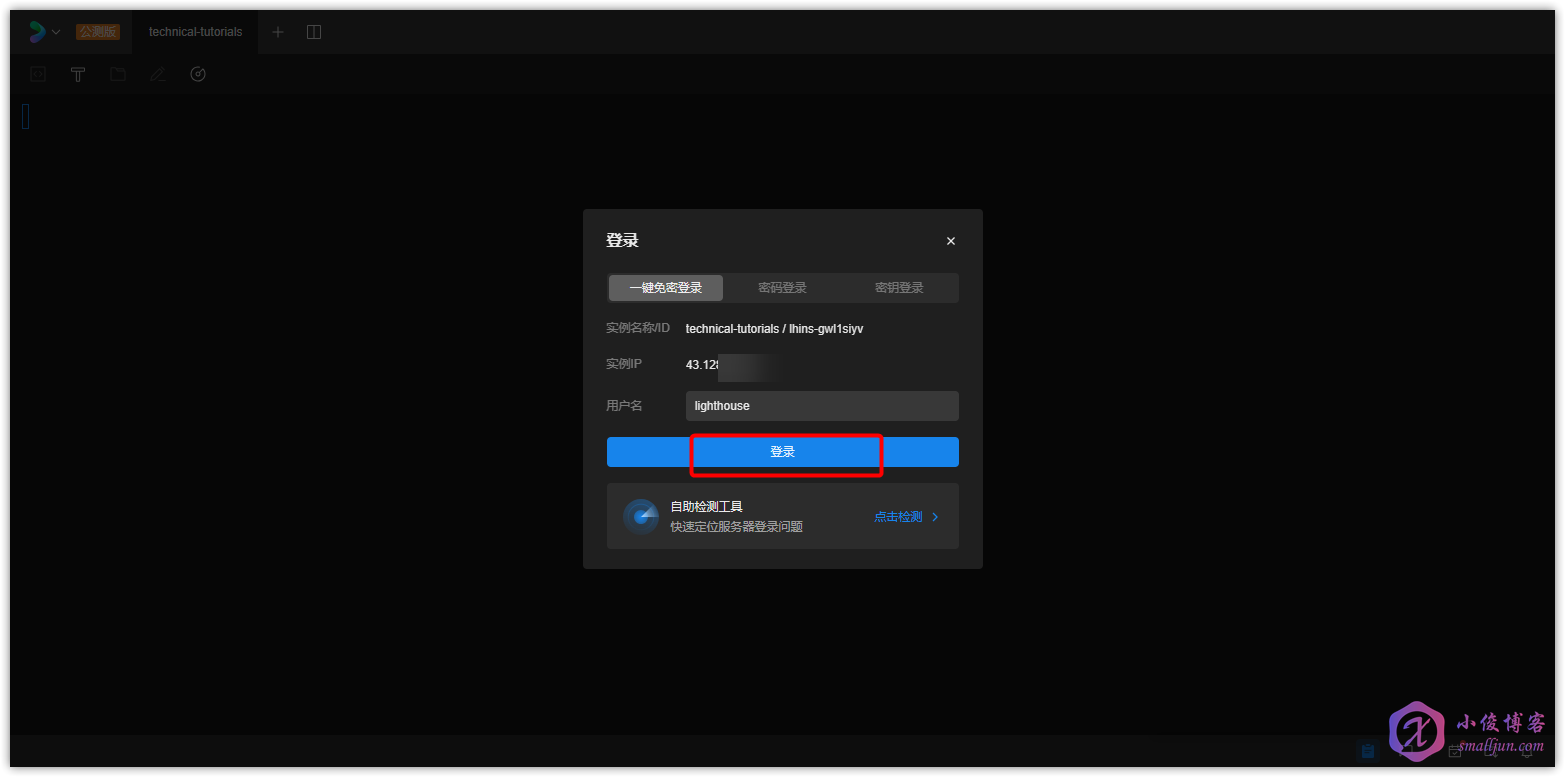Click the app logo in the top left
1565x777 pixels.
[x=37, y=32]
